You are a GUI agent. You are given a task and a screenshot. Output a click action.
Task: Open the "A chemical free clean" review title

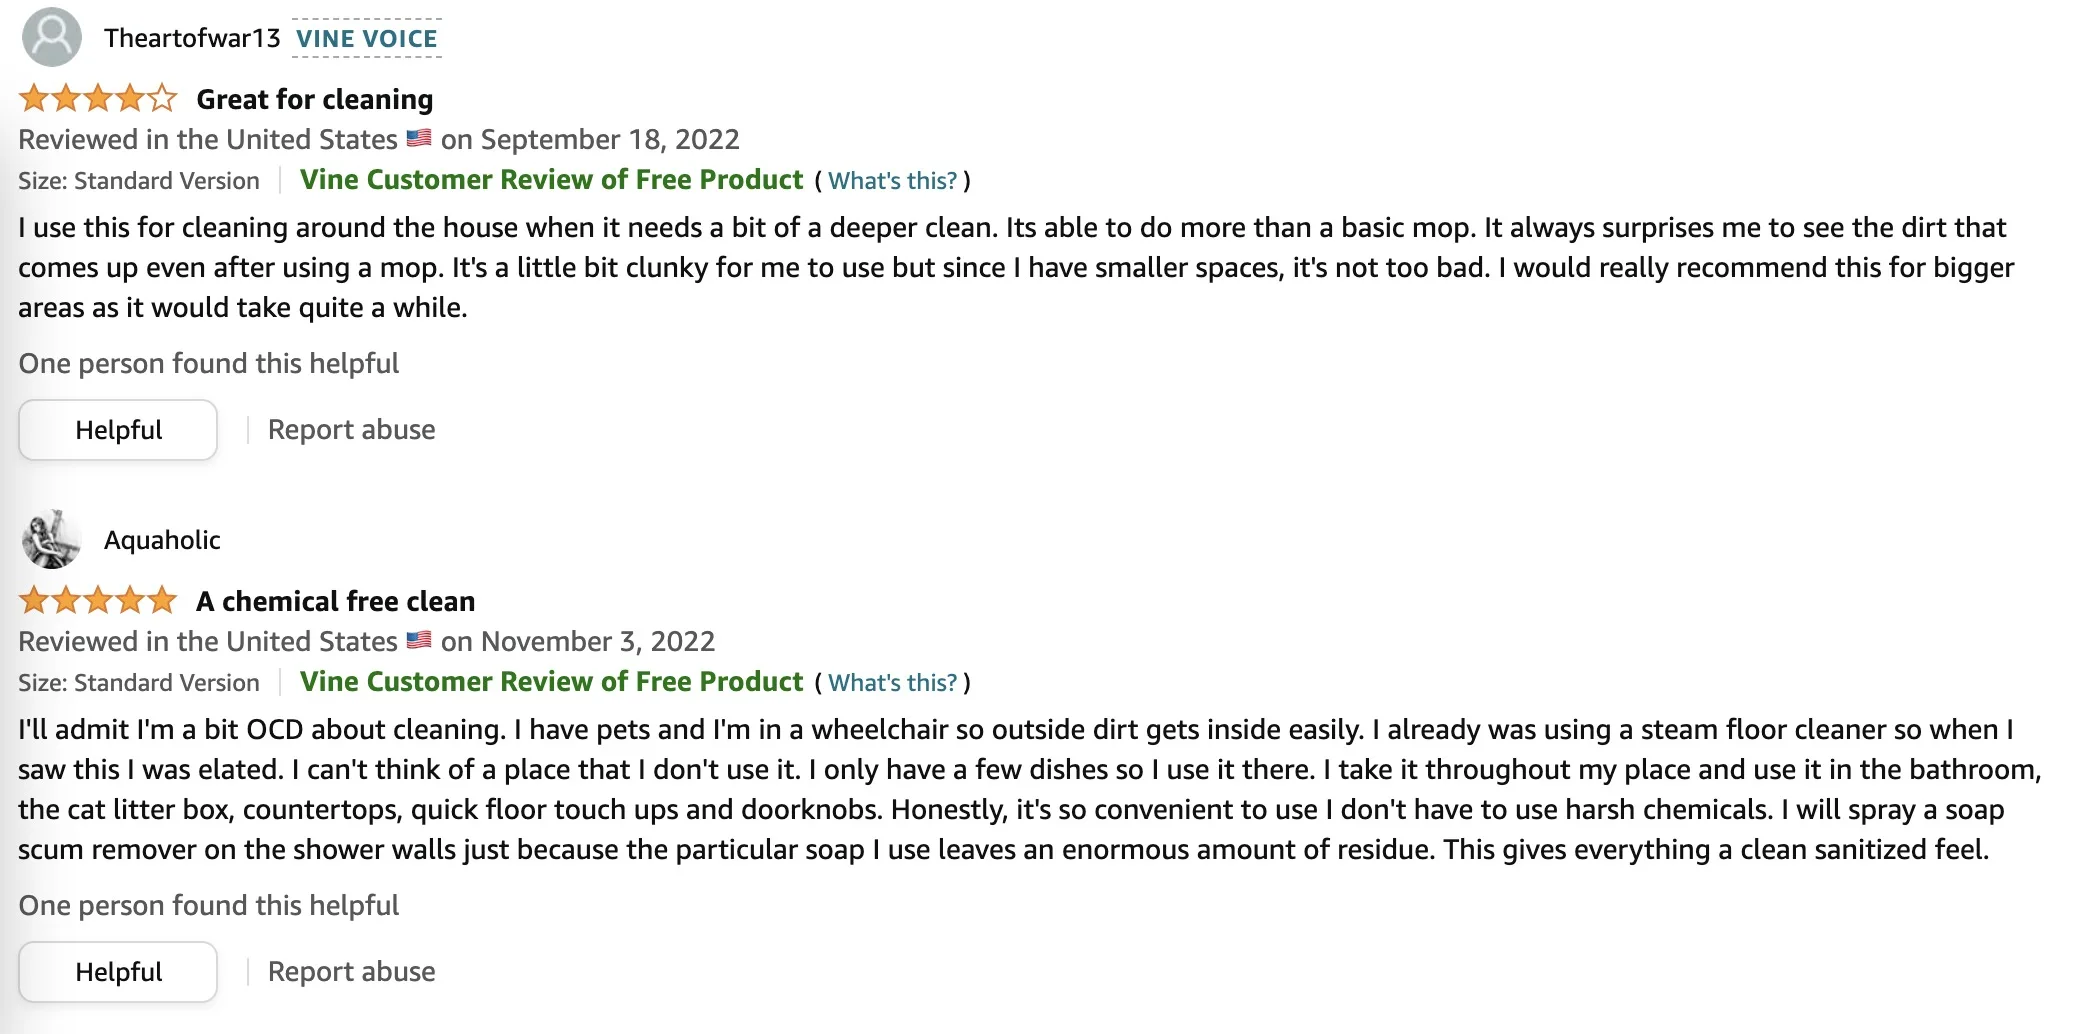point(336,601)
